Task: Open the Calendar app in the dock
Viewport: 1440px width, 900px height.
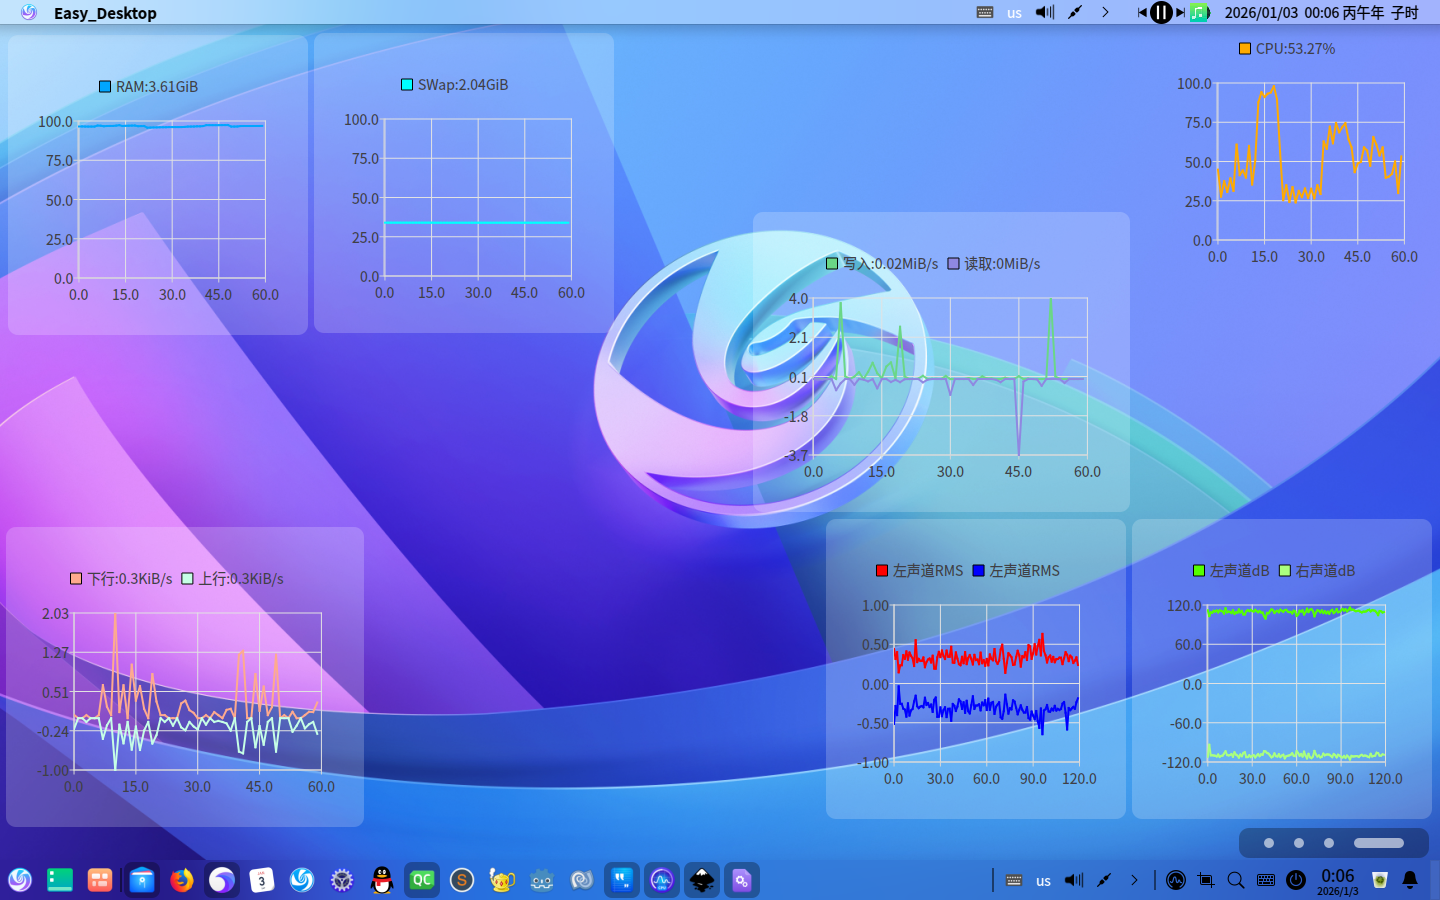Action: click(x=262, y=880)
